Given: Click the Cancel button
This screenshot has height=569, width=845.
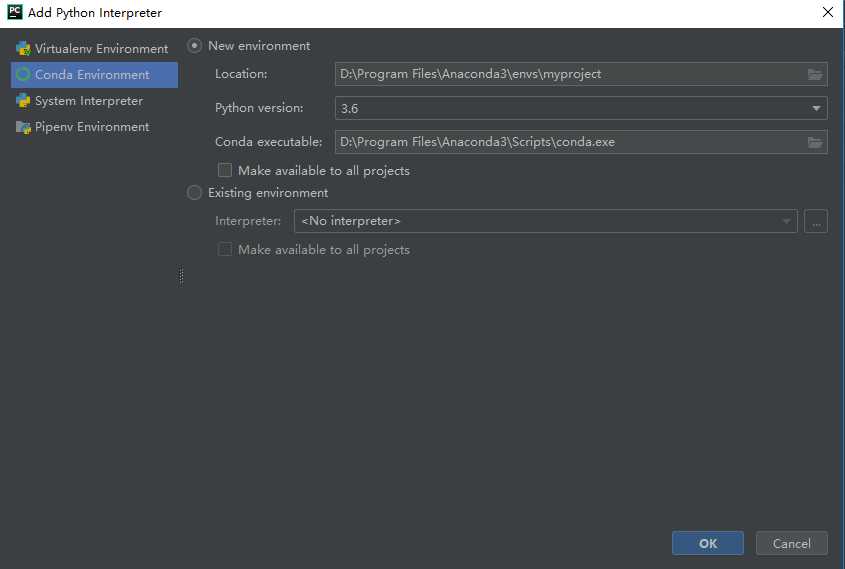Looking at the screenshot, I should tap(791, 543).
